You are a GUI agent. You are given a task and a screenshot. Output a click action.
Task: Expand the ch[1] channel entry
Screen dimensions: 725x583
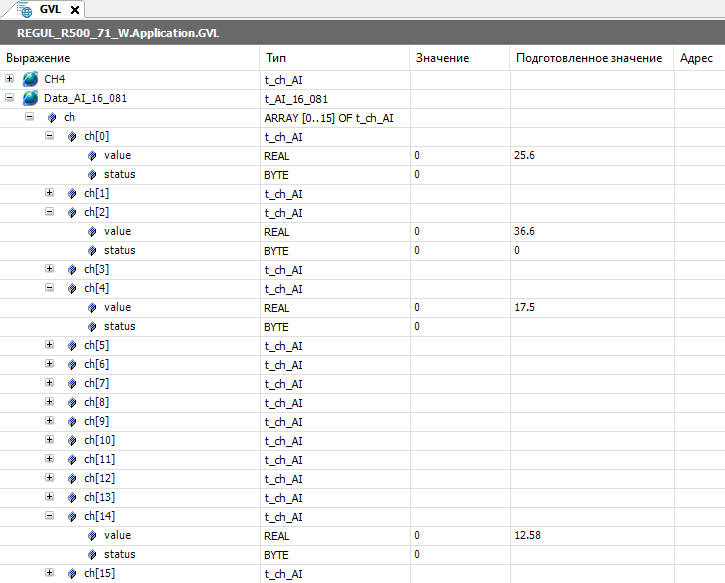coord(50,193)
